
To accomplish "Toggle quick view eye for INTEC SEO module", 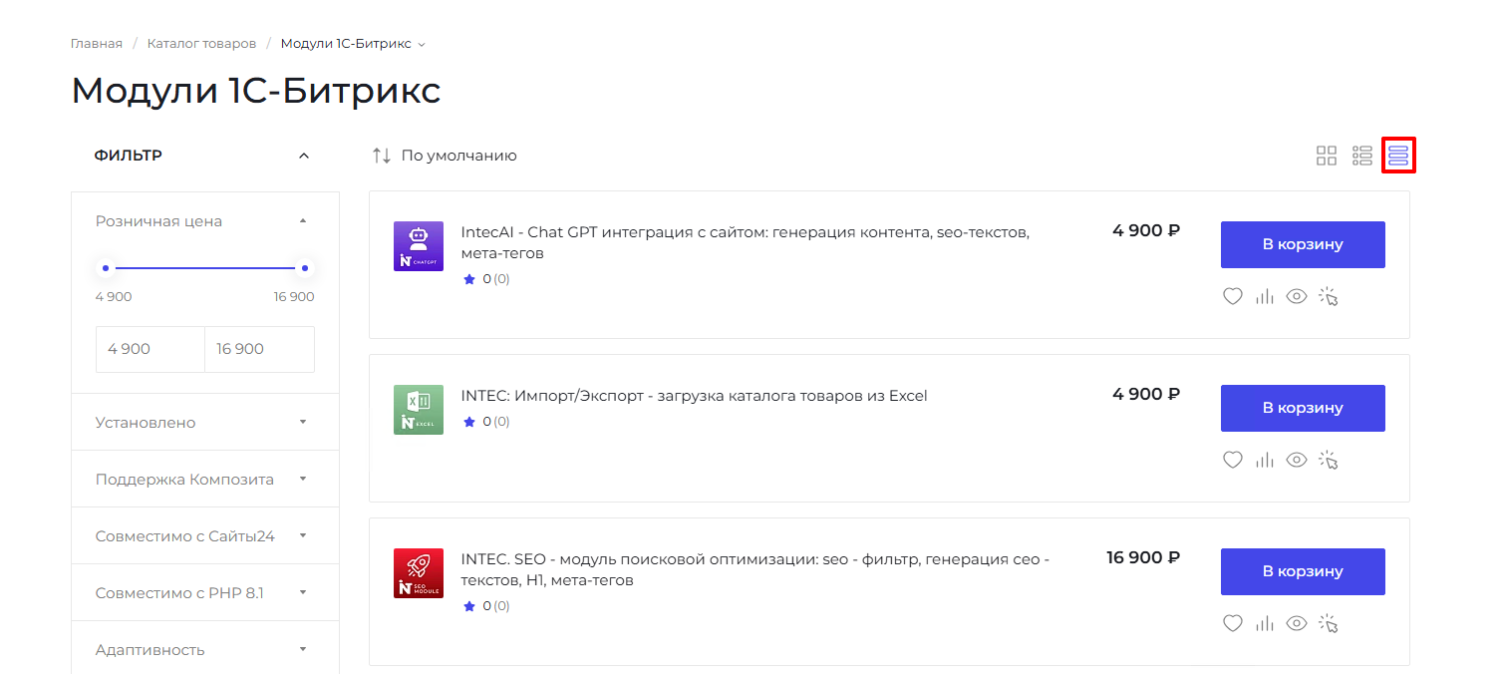I will click(x=1296, y=624).
